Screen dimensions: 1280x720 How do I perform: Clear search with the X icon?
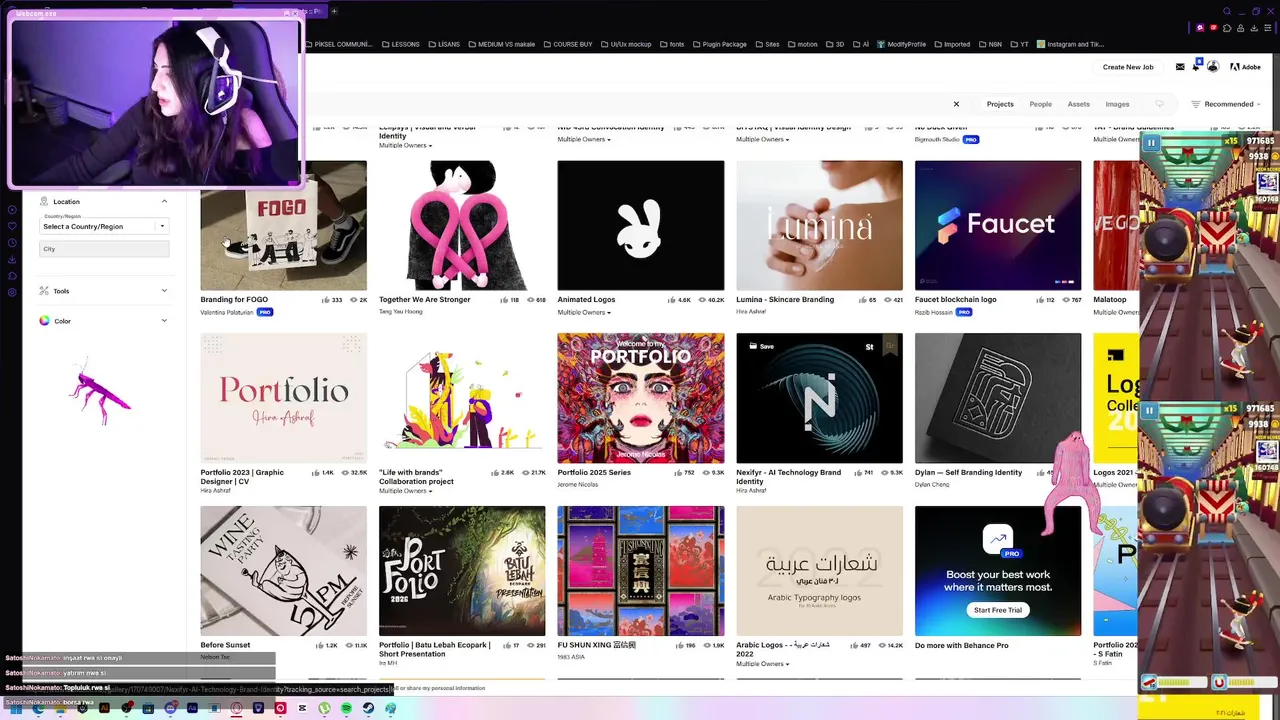[956, 104]
